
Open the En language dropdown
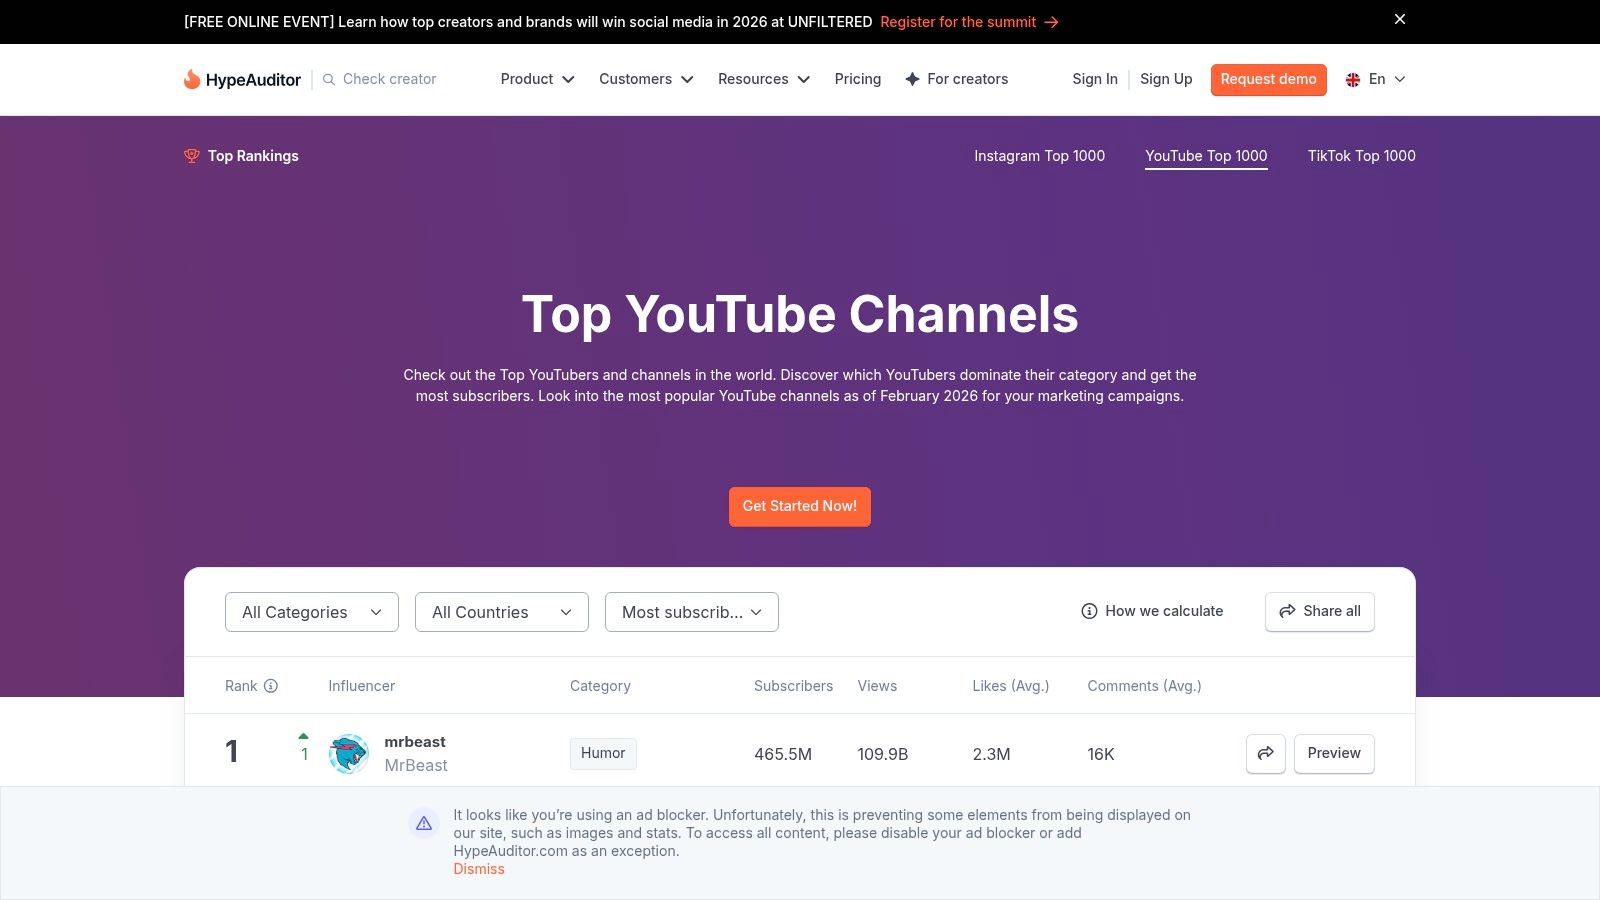coord(1376,79)
